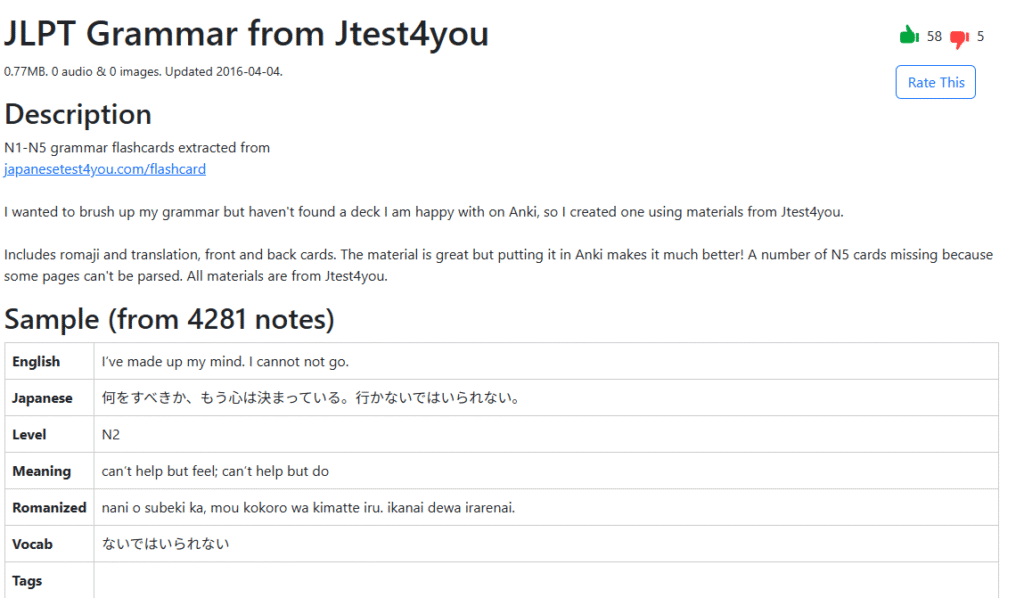The width and height of the screenshot is (1024, 598).
Task: Click the green thumbs-up icon
Action: (909, 35)
